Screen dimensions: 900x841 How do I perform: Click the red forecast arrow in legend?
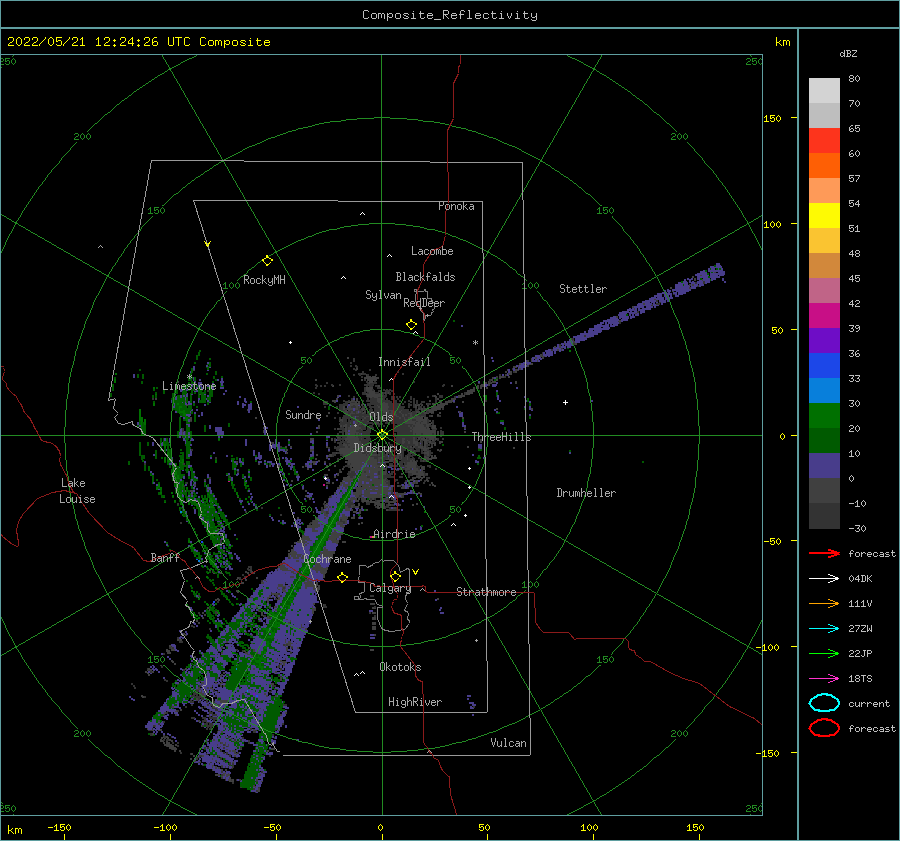pos(824,553)
